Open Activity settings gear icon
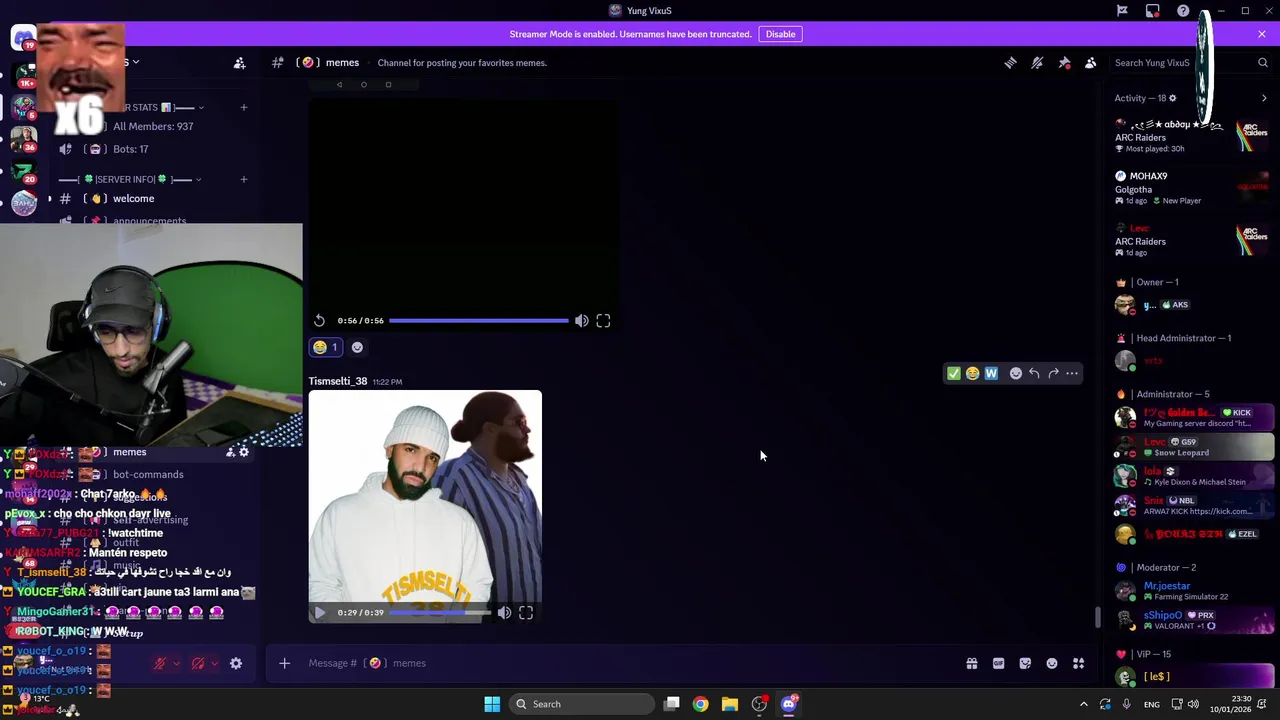1280x720 pixels. click(1173, 98)
